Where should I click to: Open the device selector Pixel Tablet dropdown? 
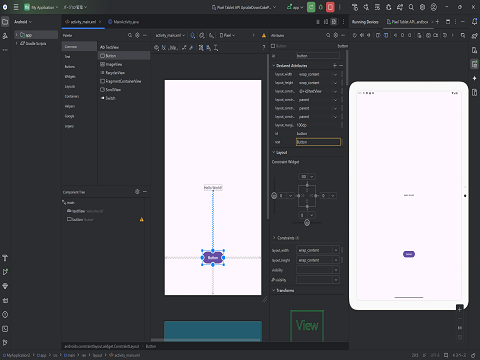244,7
